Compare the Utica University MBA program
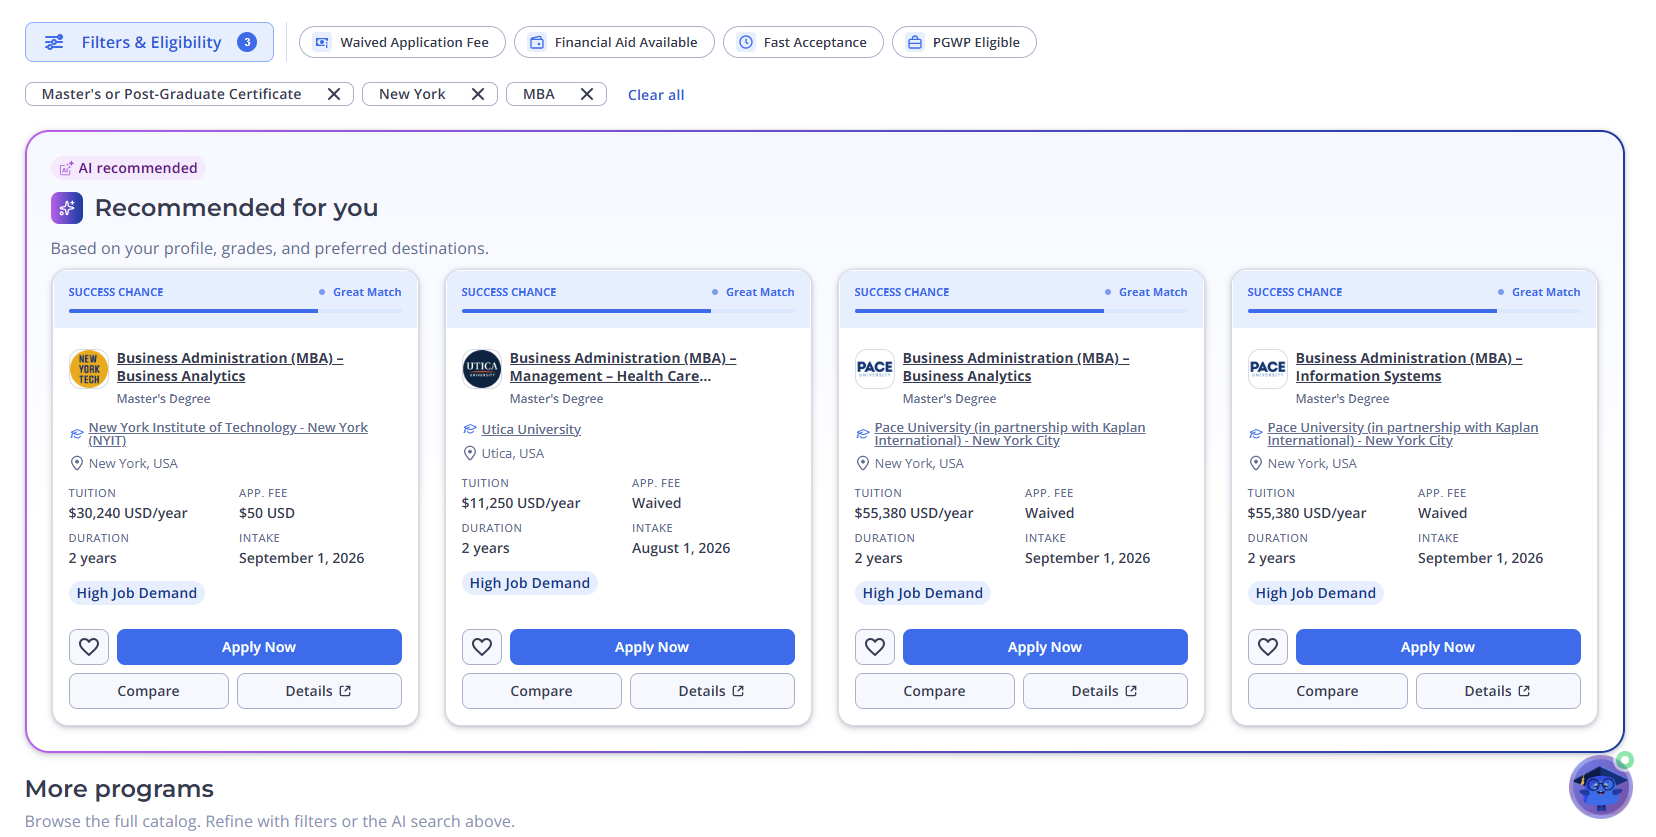The width and height of the screenshot is (1656, 837). coord(542,691)
